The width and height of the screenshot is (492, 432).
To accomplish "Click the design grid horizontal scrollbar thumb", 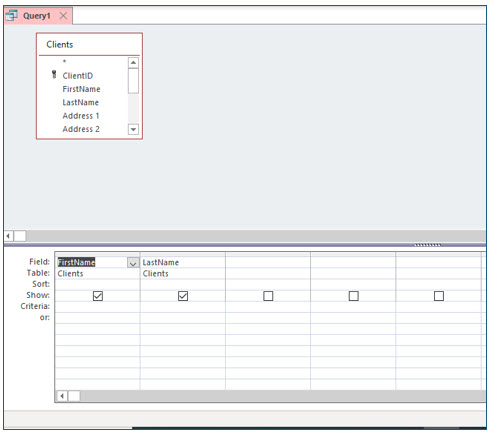I will (74, 396).
